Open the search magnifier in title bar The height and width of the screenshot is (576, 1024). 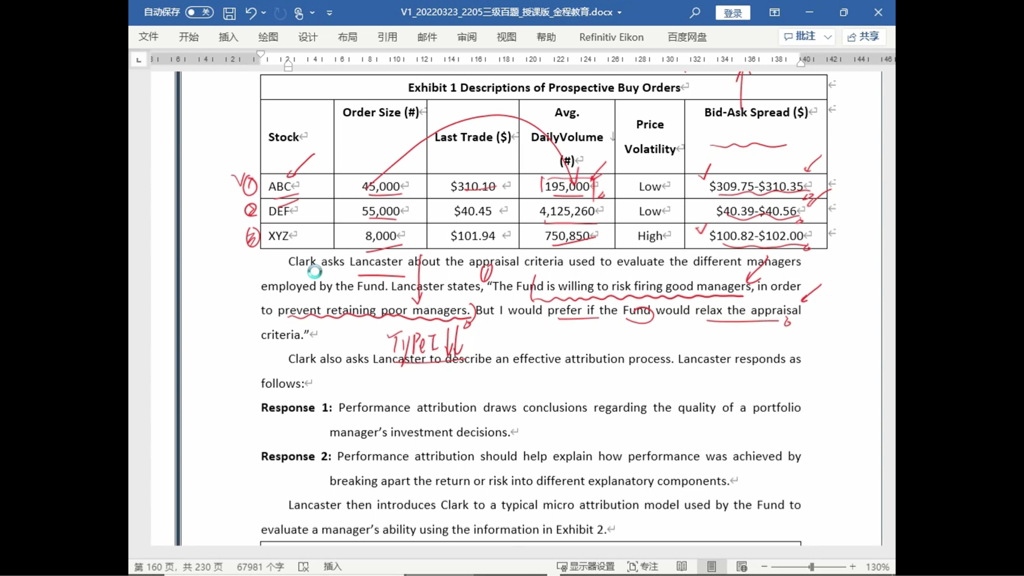(695, 12)
